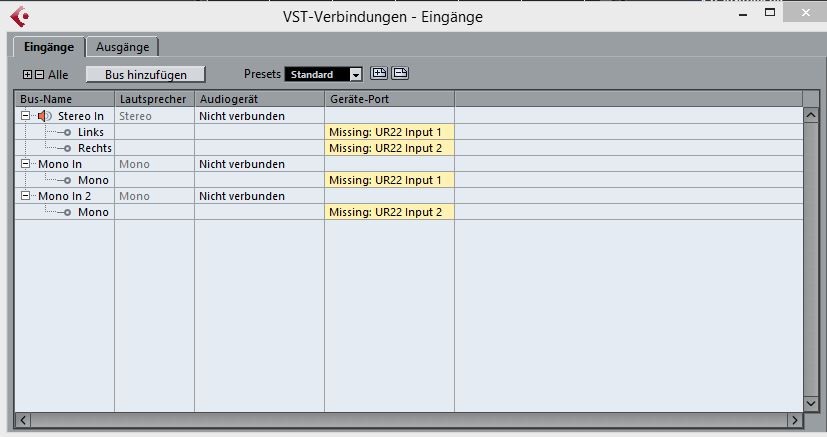
Task: Click the delete preset icon
Action: (x=400, y=73)
